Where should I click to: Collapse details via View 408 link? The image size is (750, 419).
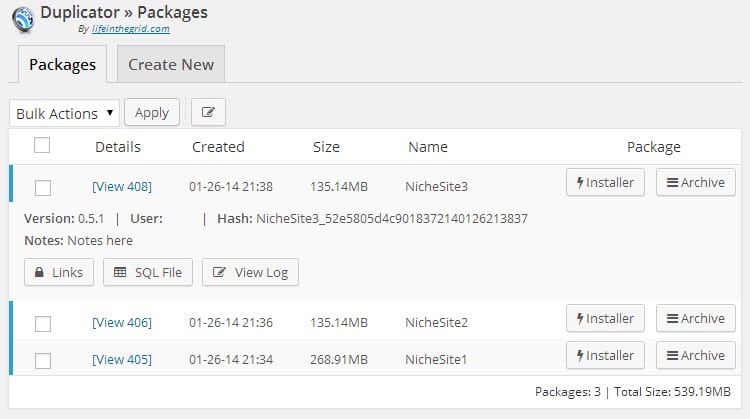click(121, 186)
